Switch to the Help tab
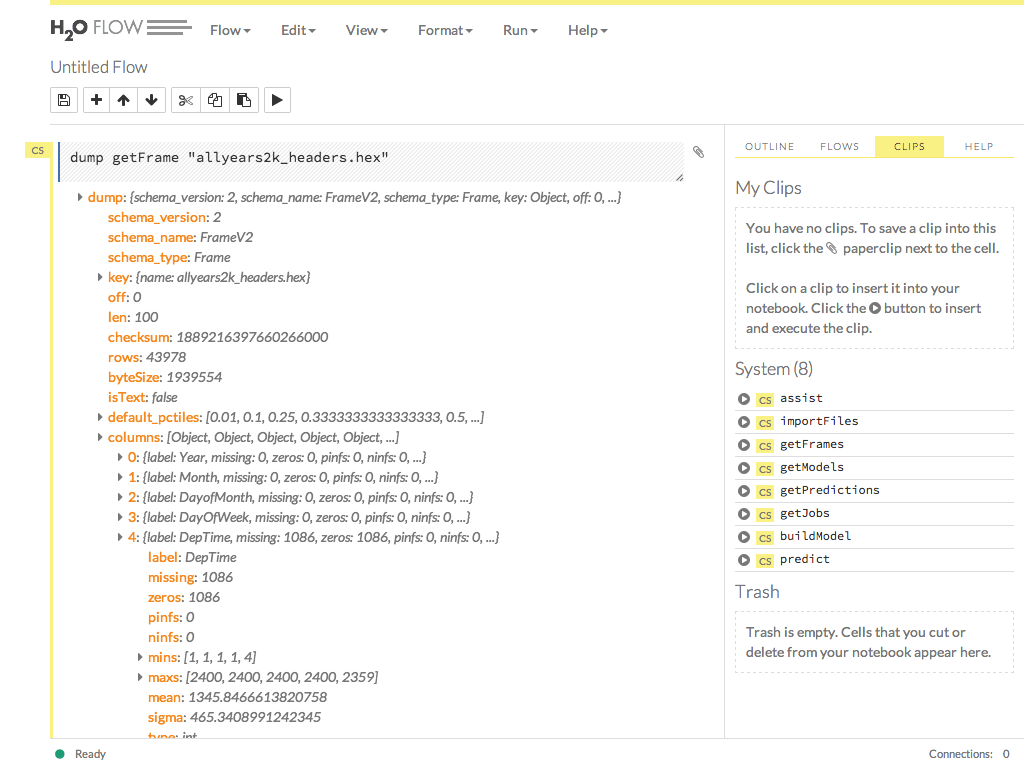Image resolution: width=1024 pixels, height=768 pixels. tap(978, 146)
